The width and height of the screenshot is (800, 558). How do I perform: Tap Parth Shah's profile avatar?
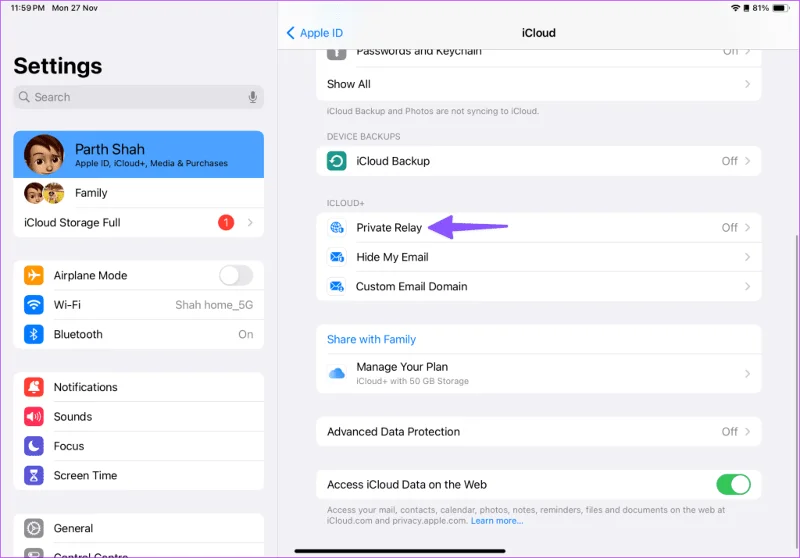point(44,155)
